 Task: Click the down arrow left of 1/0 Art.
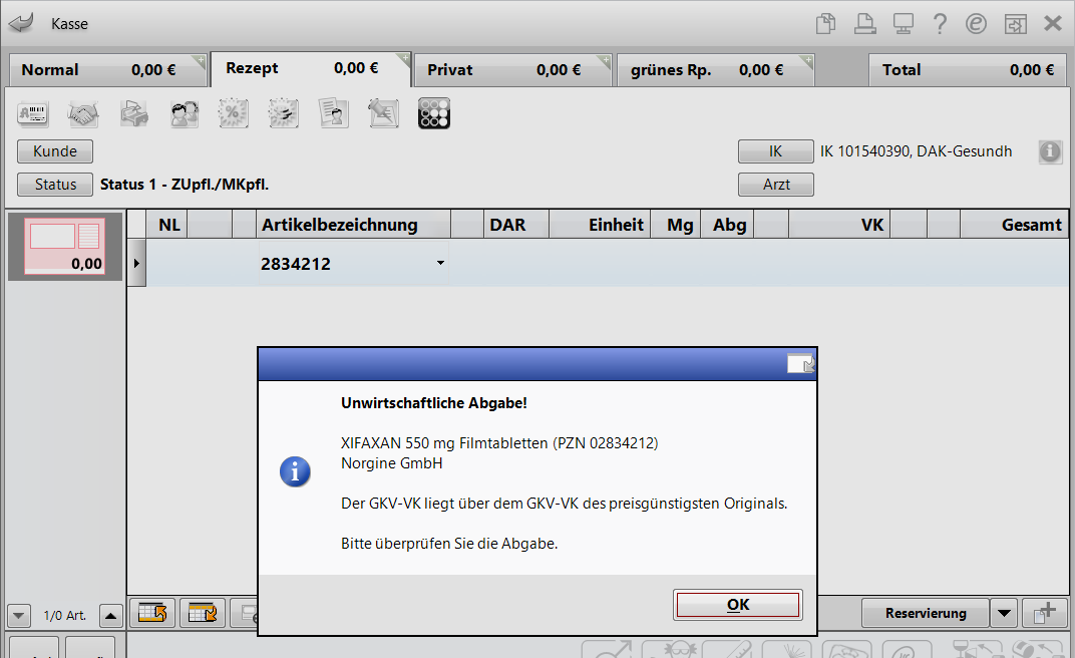(19, 616)
